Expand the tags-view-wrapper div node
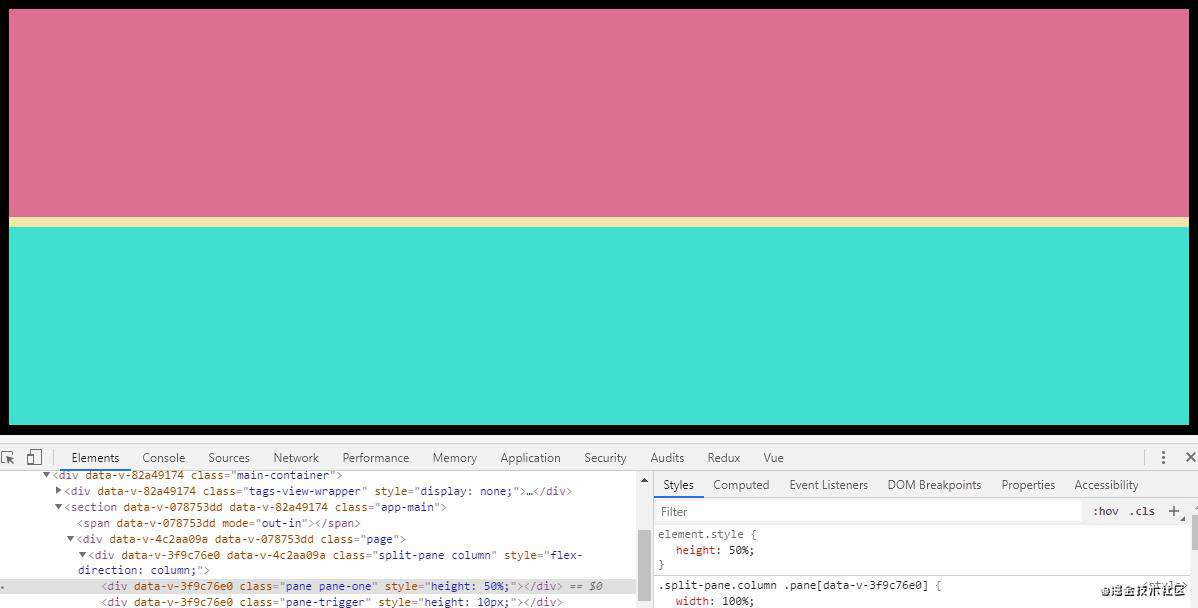Image resolution: width=1198 pixels, height=608 pixels. pyautogui.click(x=59, y=491)
